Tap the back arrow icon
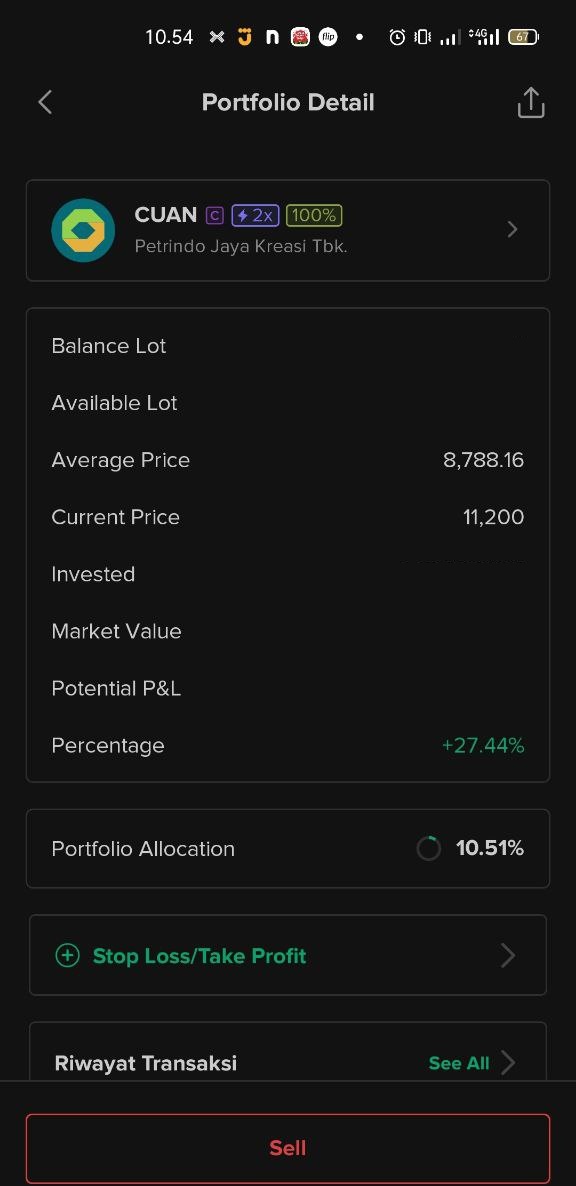The image size is (576, 1186). click(45, 102)
